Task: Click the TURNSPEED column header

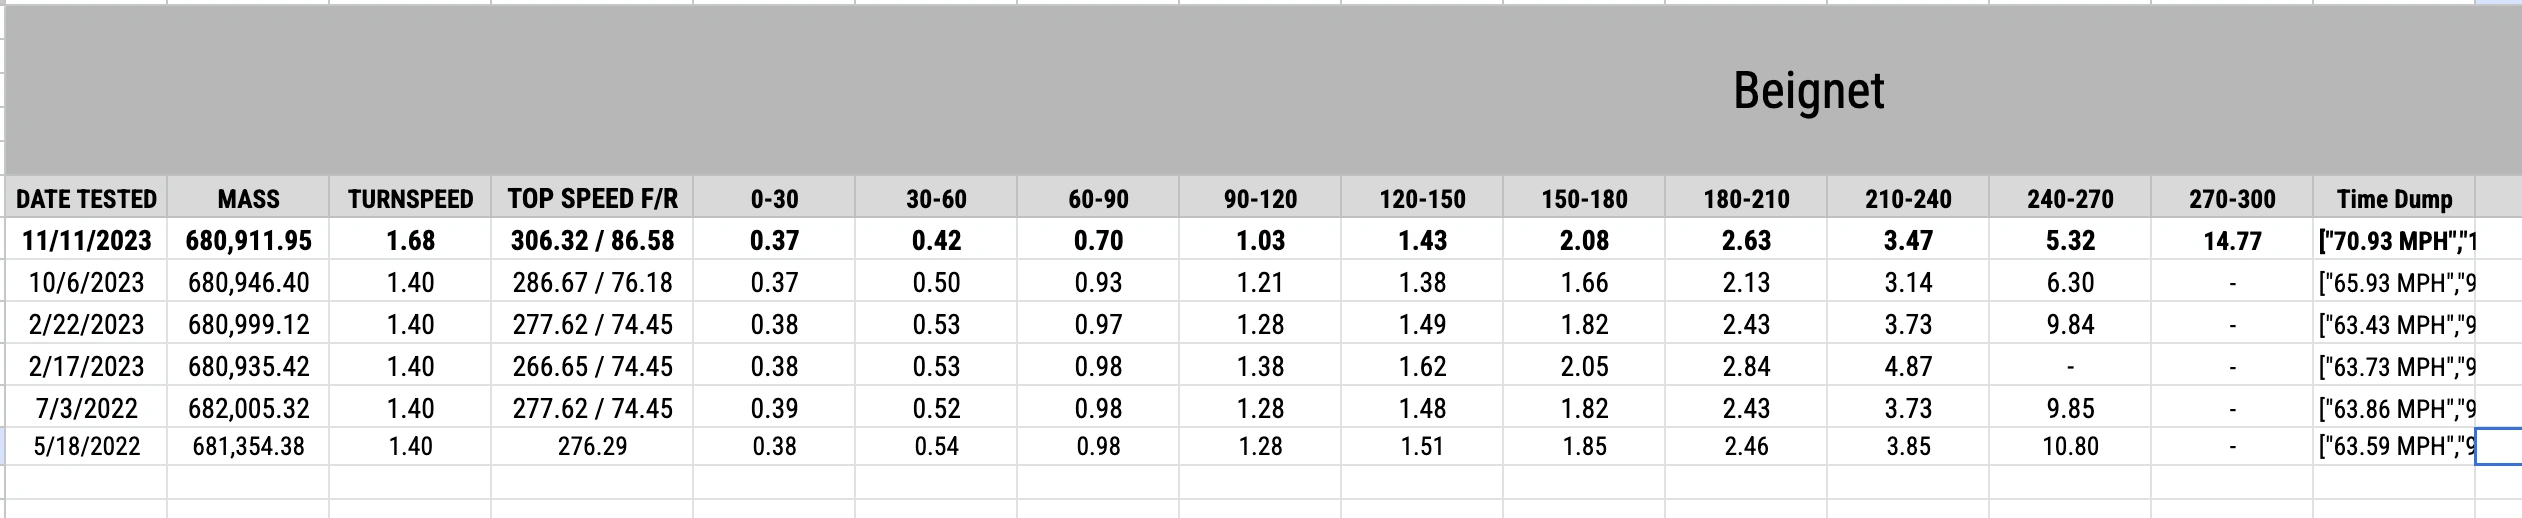Action: tap(410, 198)
